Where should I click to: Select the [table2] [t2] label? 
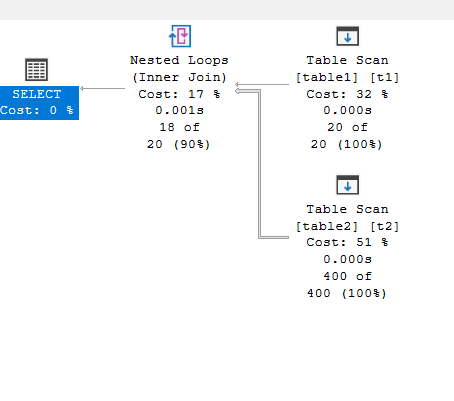point(347,226)
